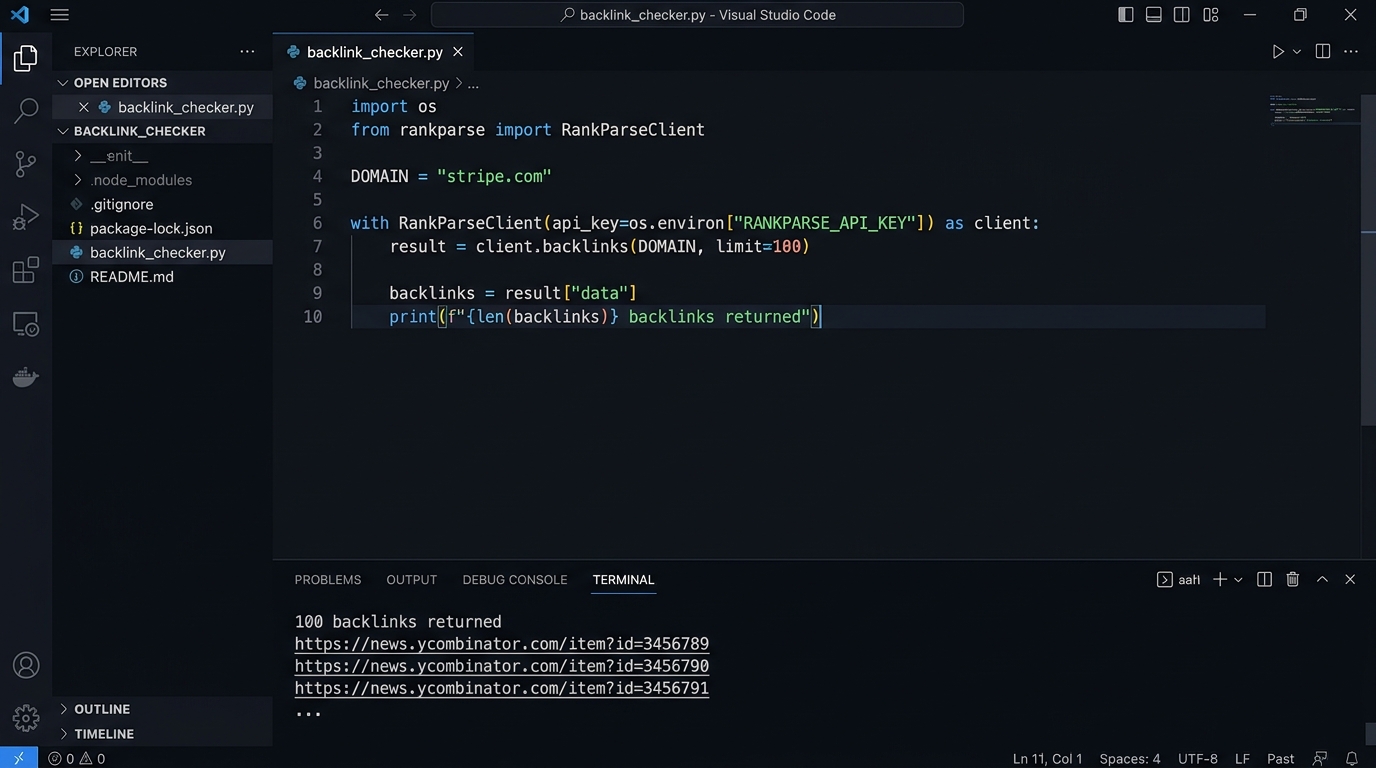Click the editor minimap preview
Viewport: 1376px width, 768px height.
1315,110
